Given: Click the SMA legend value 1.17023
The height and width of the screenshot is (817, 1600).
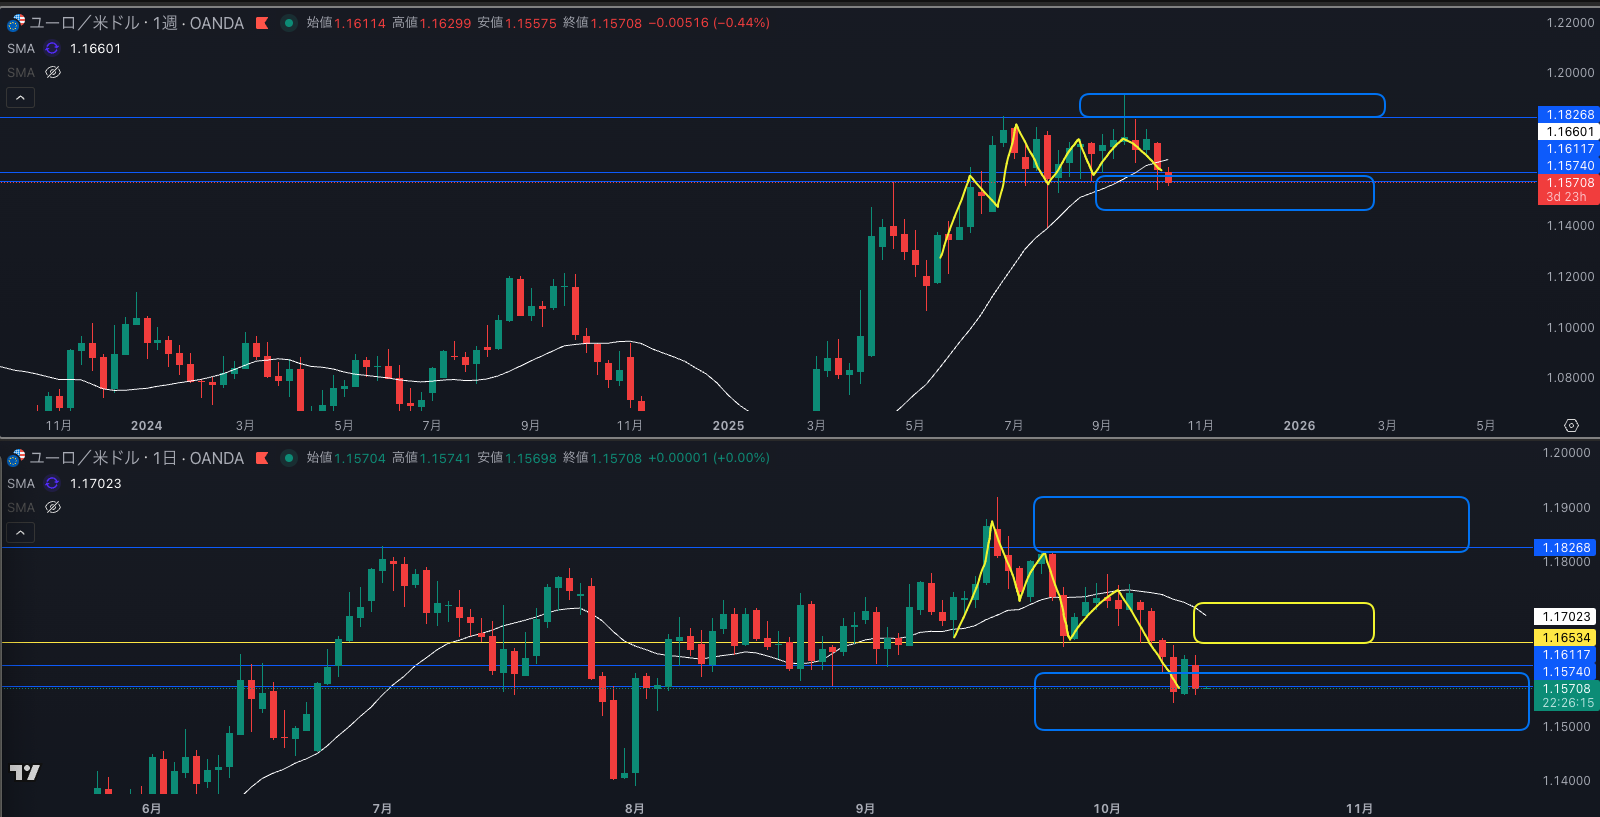Looking at the screenshot, I should (95, 483).
